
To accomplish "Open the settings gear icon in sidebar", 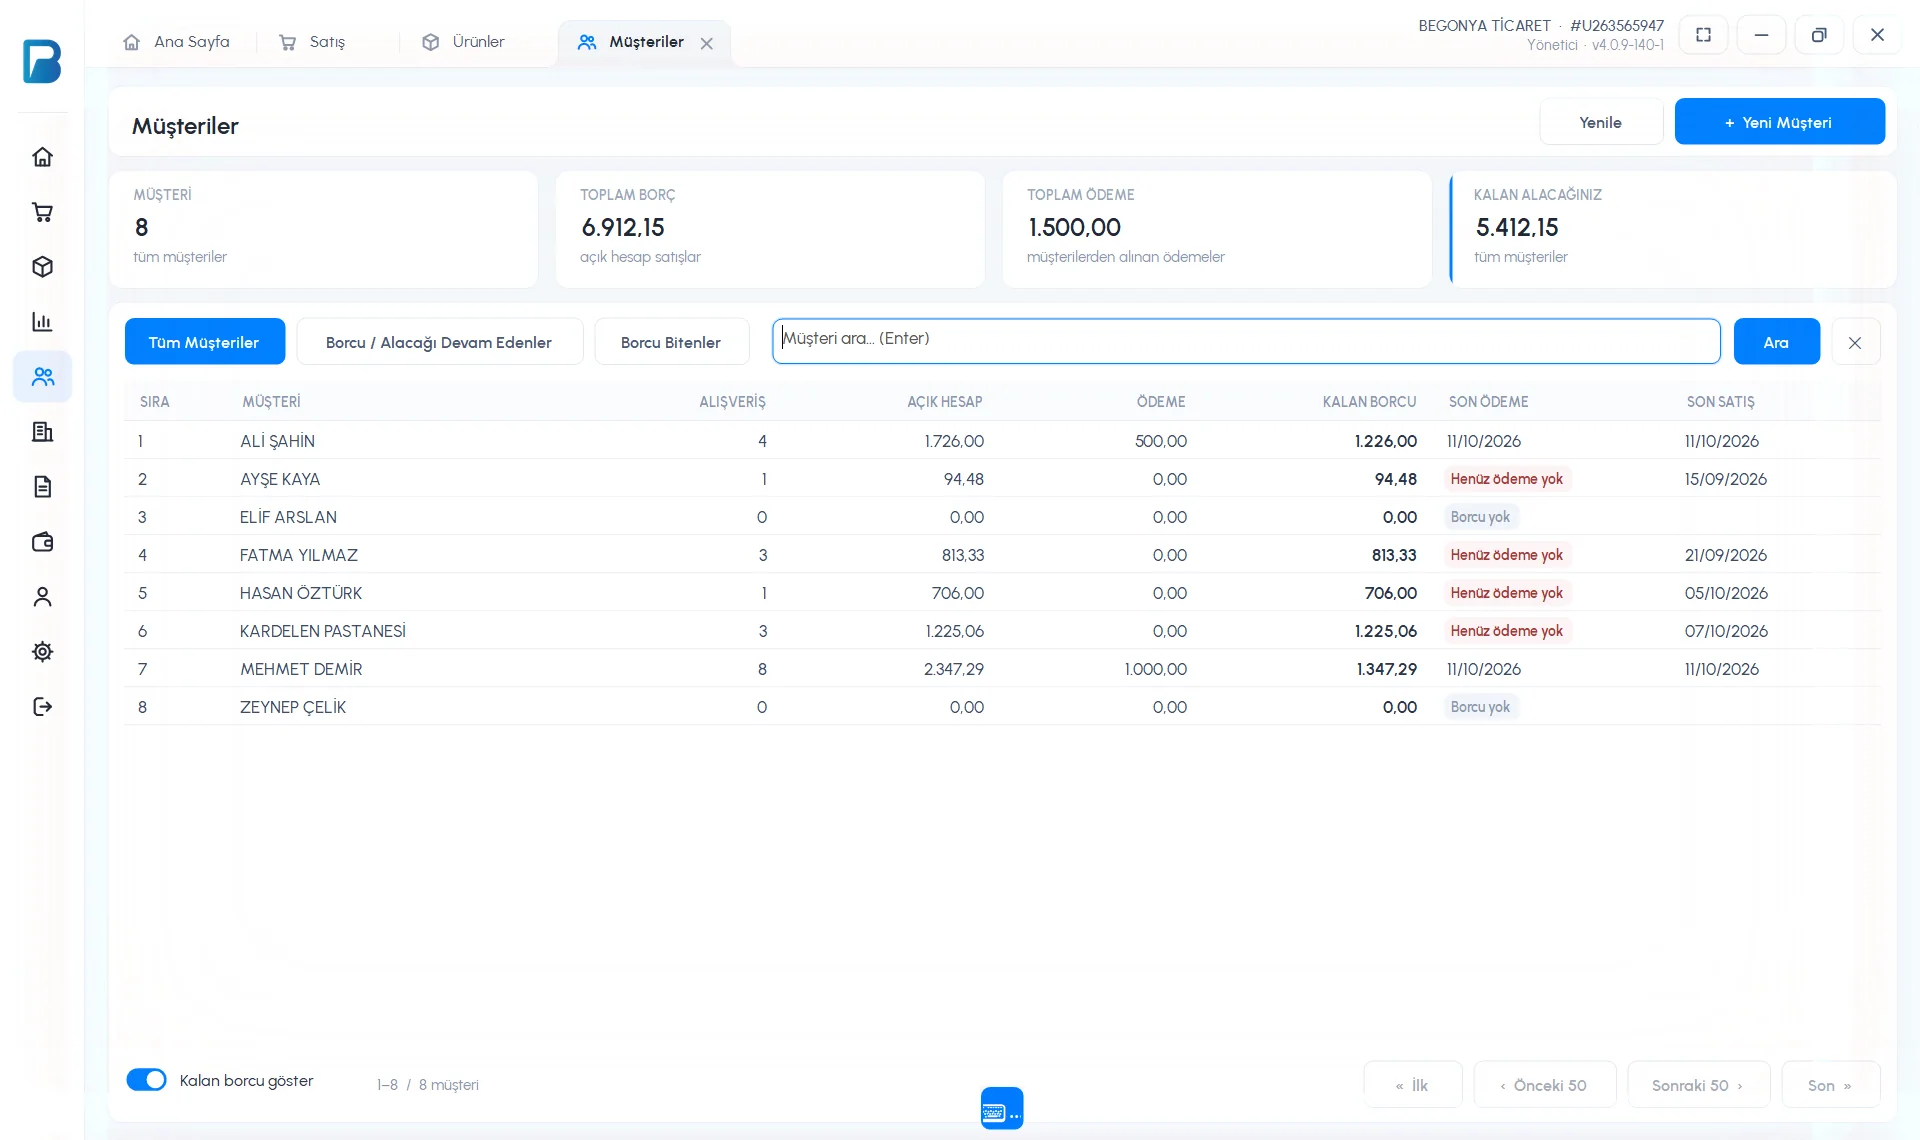I will [x=42, y=652].
